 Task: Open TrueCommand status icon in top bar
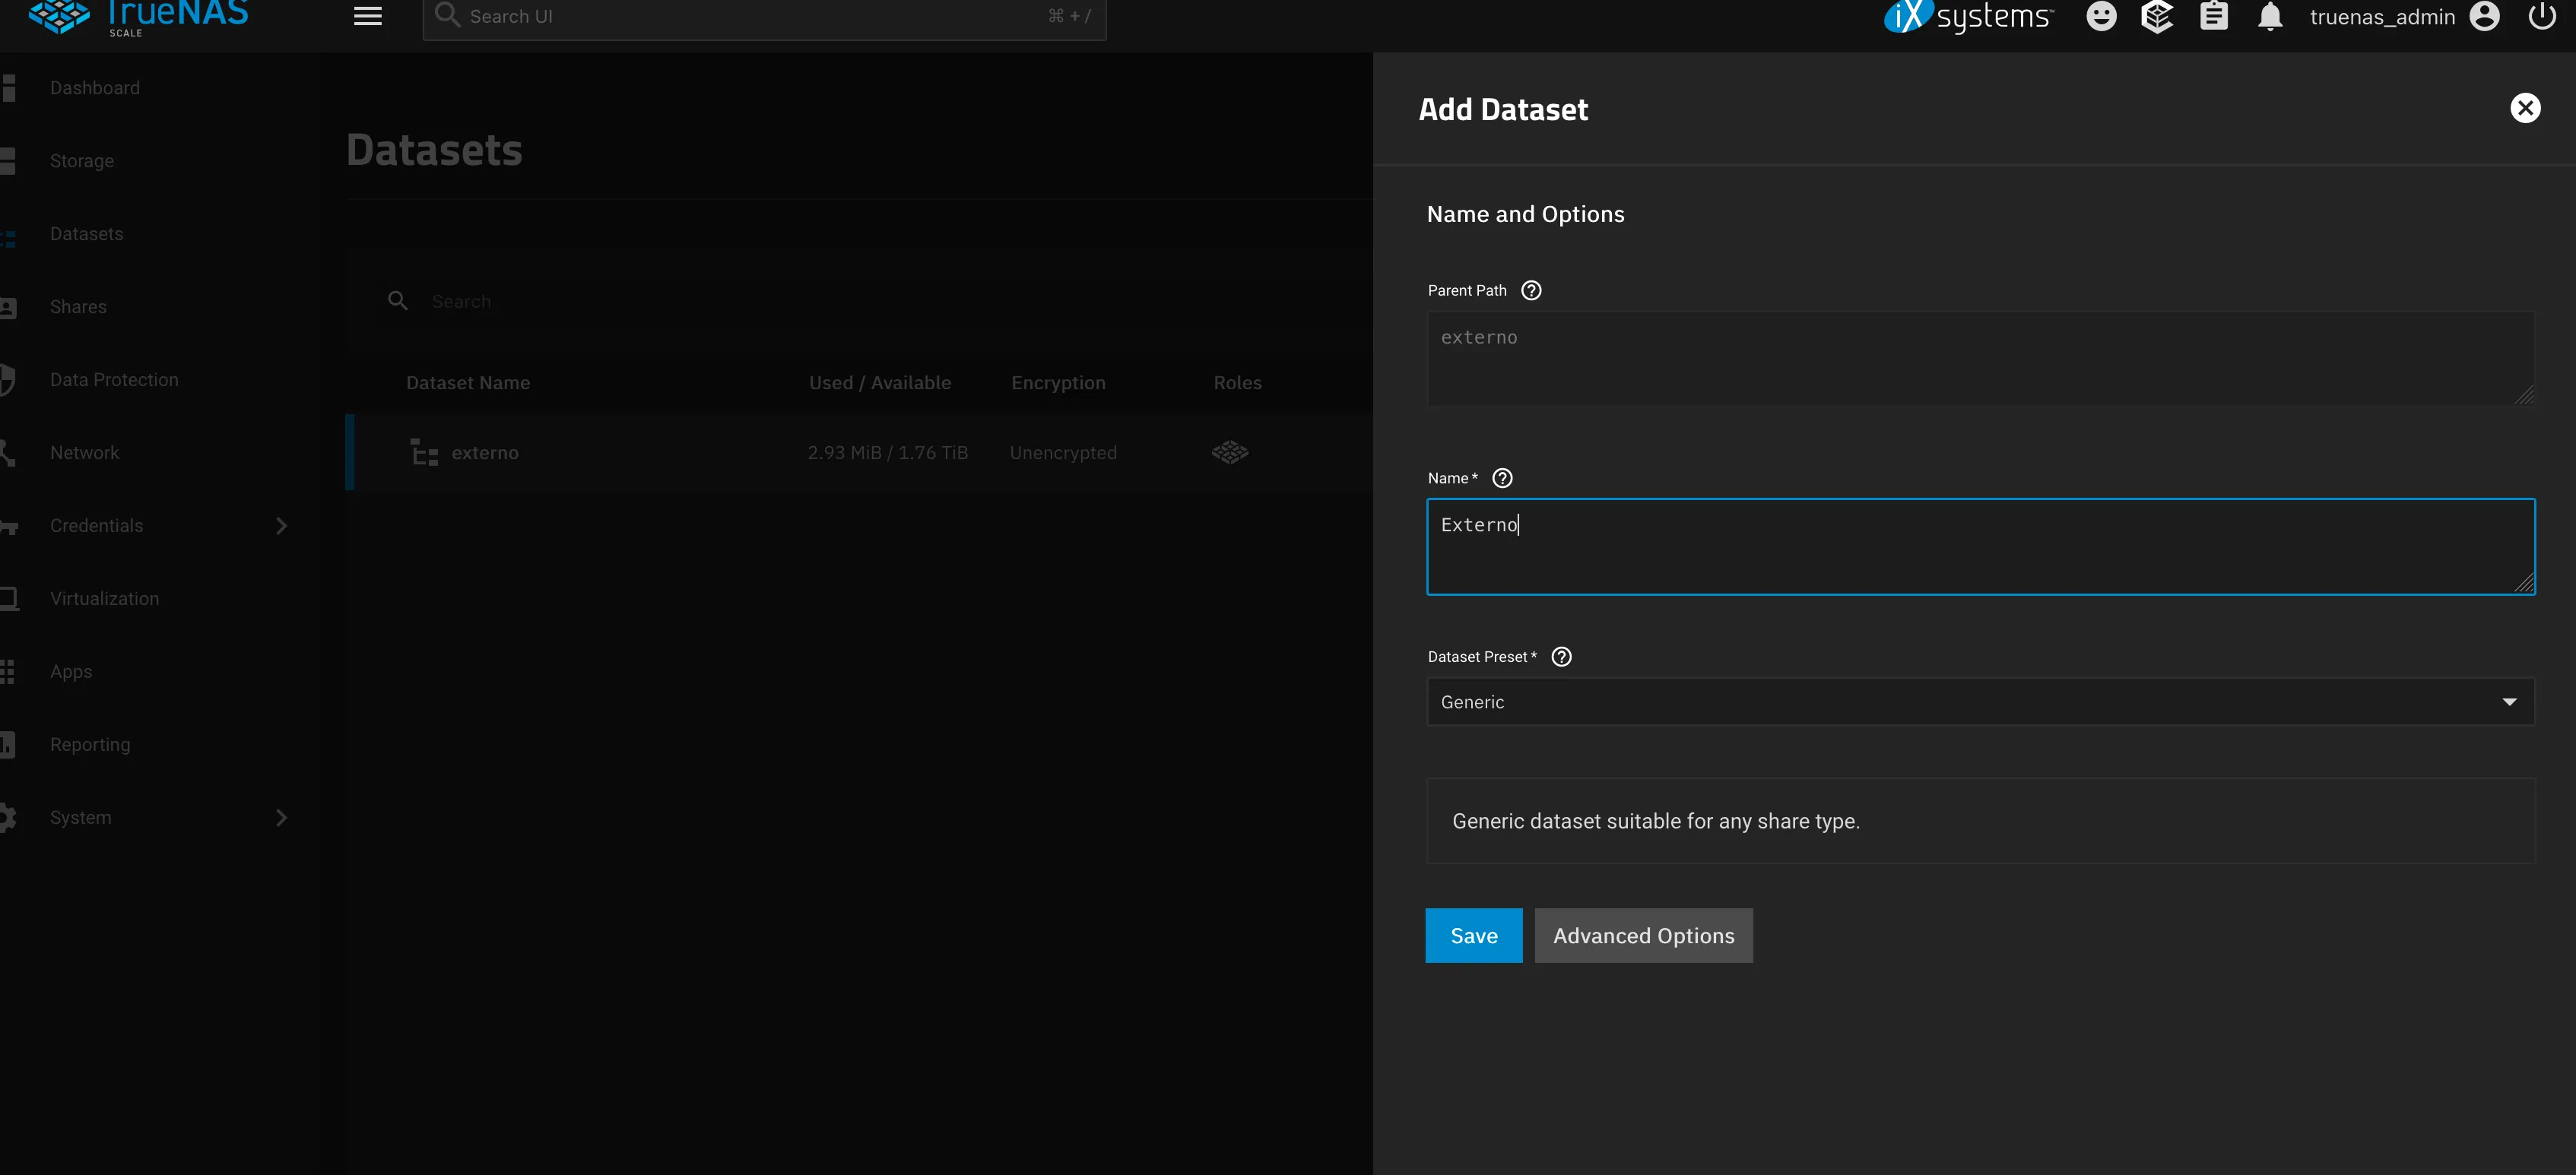coord(2157,17)
